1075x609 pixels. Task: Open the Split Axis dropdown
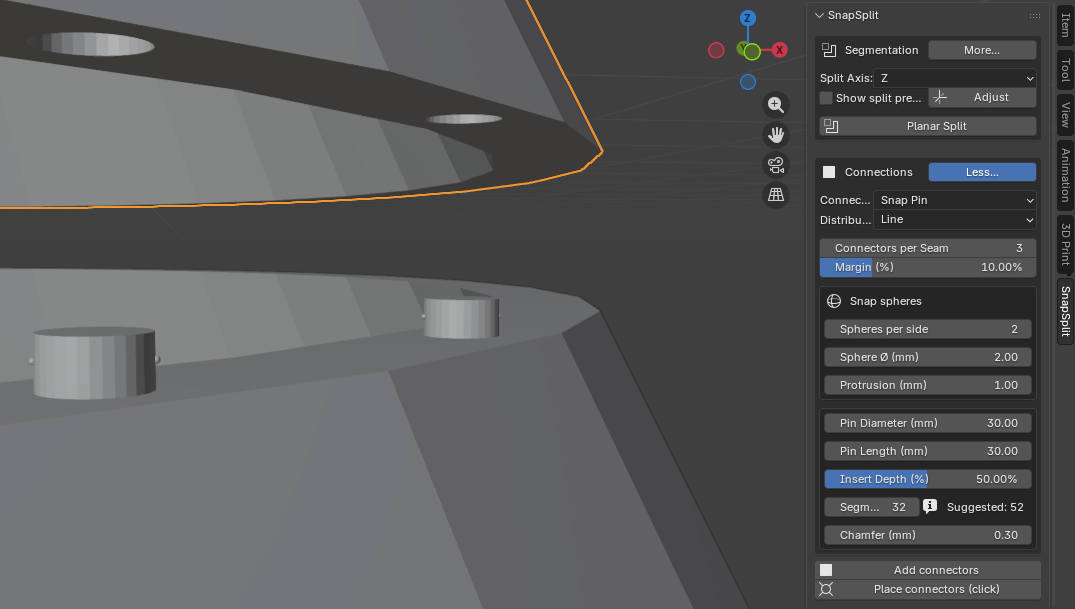coord(955,78)
